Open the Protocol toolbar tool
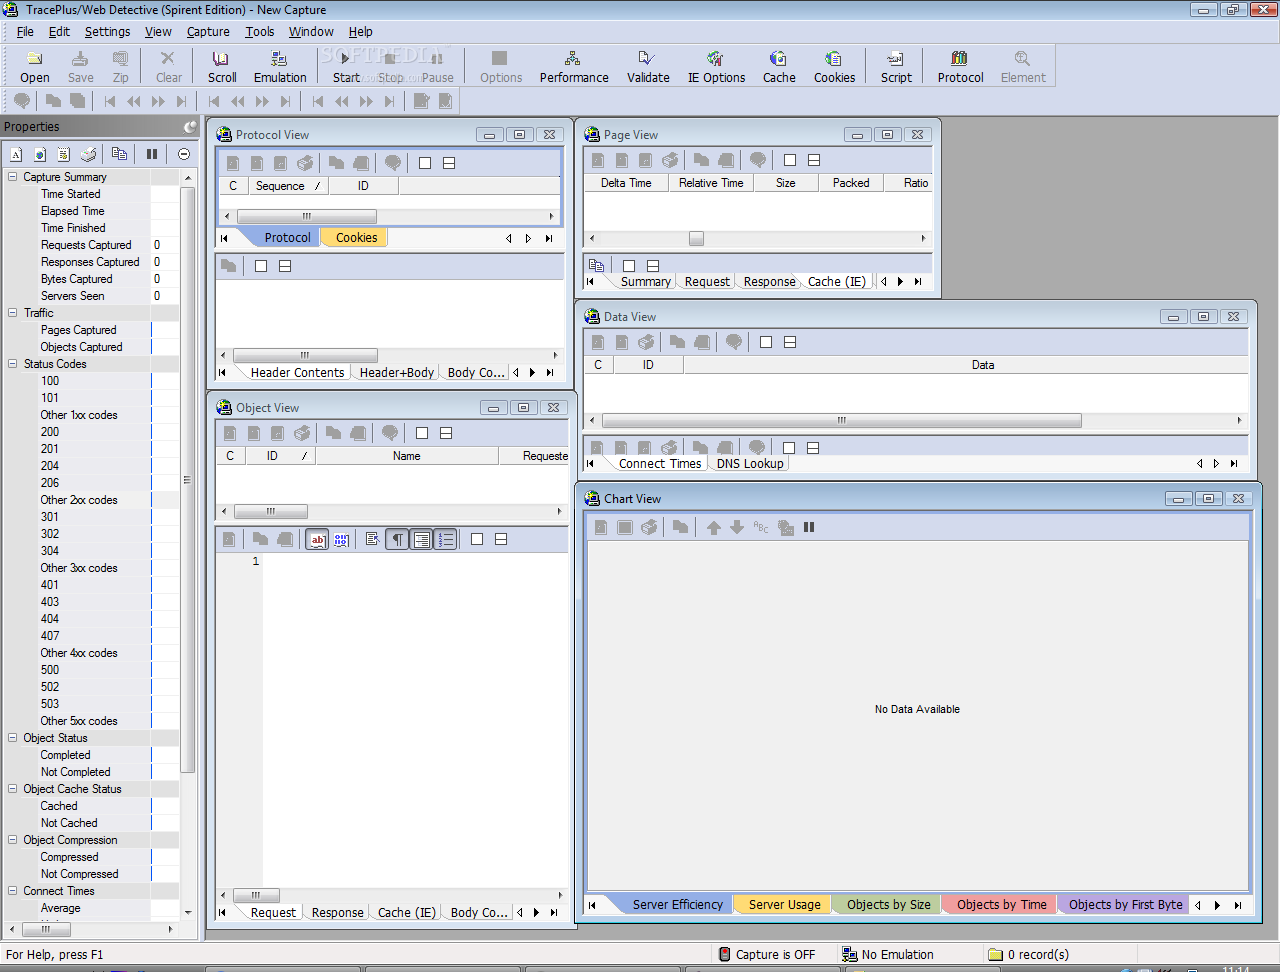The image size is (1280, 972). pyautogui.click(x=960, y=67)
